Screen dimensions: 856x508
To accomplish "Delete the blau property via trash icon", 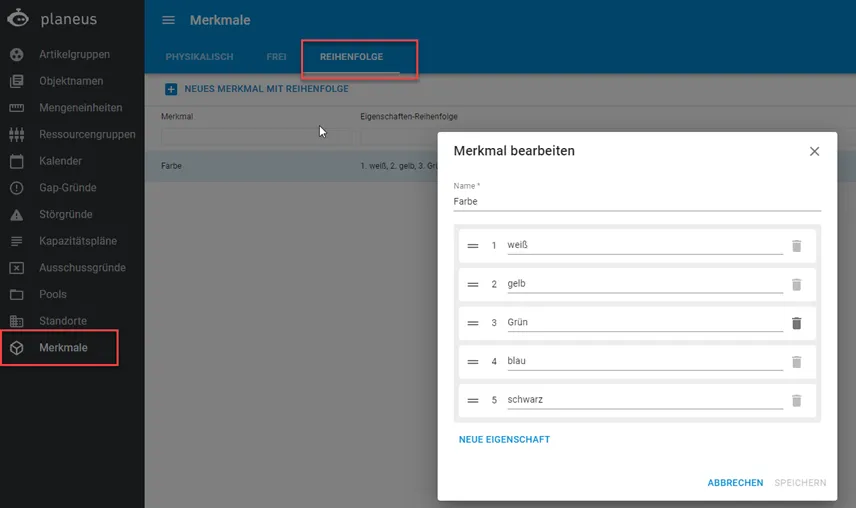I will [x=796, y=362].
